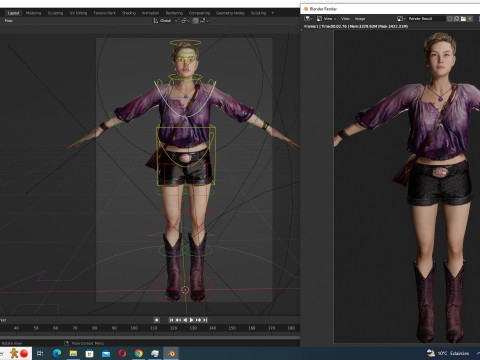Click the Blender Render window title icon
Viewport: 480px width, 360px height.
coord(306,9)
